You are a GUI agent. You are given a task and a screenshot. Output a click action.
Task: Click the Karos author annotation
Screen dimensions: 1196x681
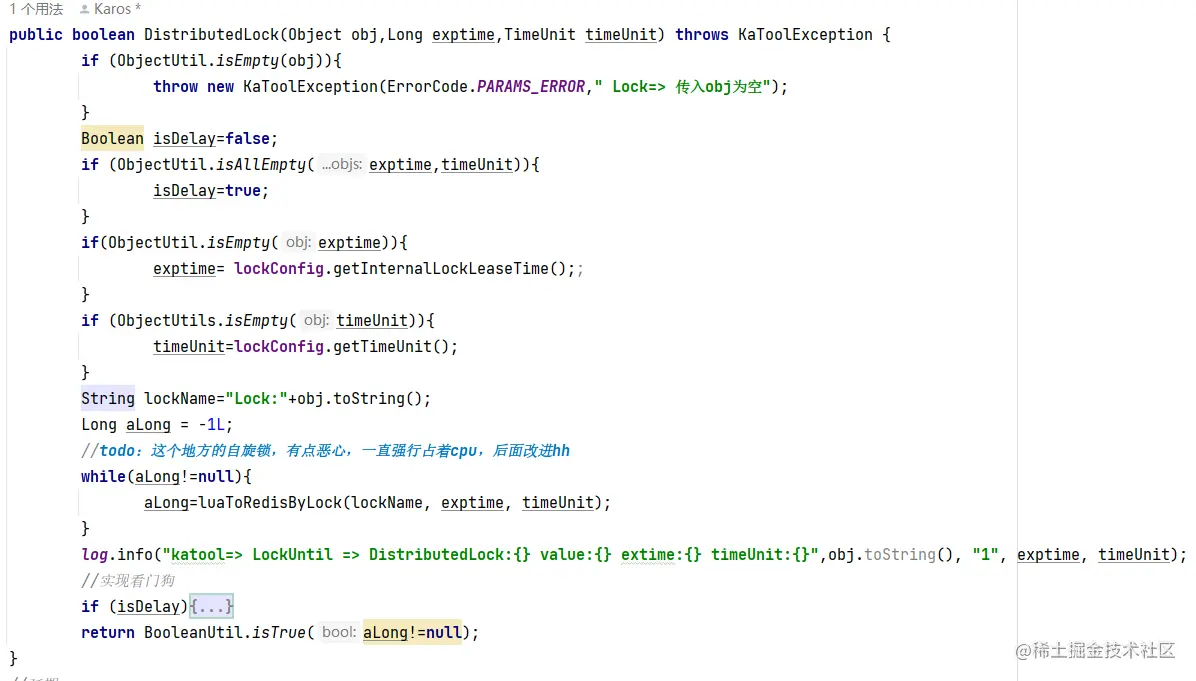tap(111, 9)
